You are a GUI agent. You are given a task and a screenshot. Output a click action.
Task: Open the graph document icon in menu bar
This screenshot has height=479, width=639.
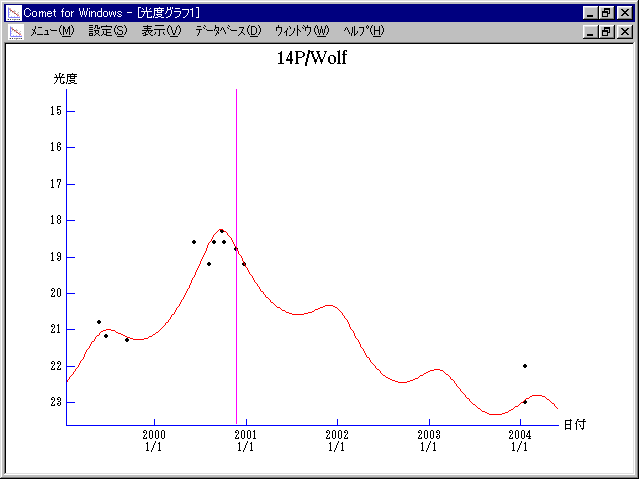(15, 31)
